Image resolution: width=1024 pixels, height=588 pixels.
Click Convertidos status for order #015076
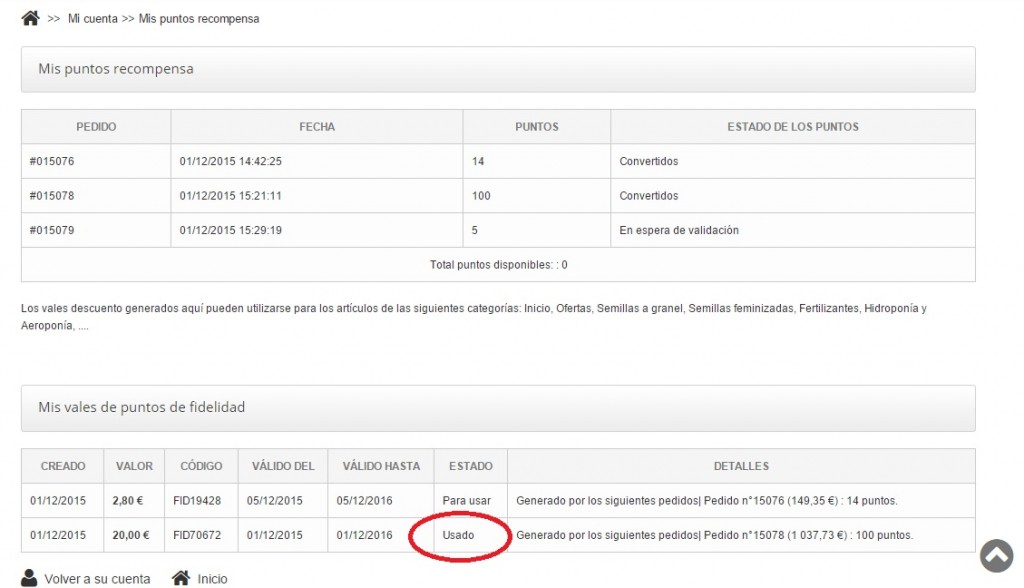648,161
